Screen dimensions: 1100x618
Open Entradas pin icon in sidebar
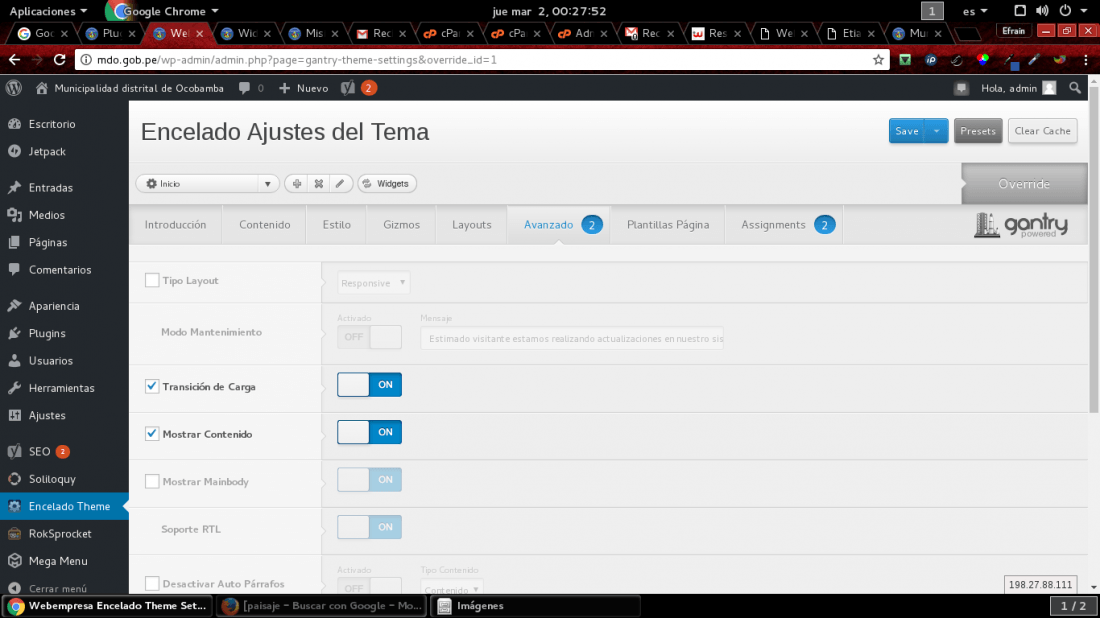[14, 188]
